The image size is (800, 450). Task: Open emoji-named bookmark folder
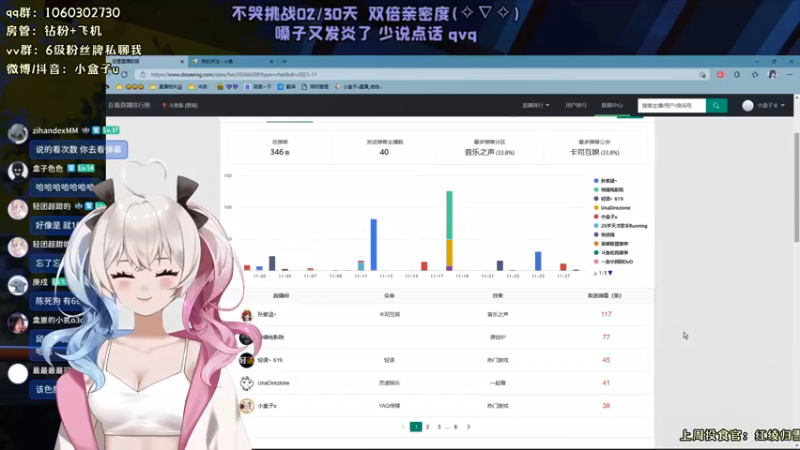coord(130,87)
